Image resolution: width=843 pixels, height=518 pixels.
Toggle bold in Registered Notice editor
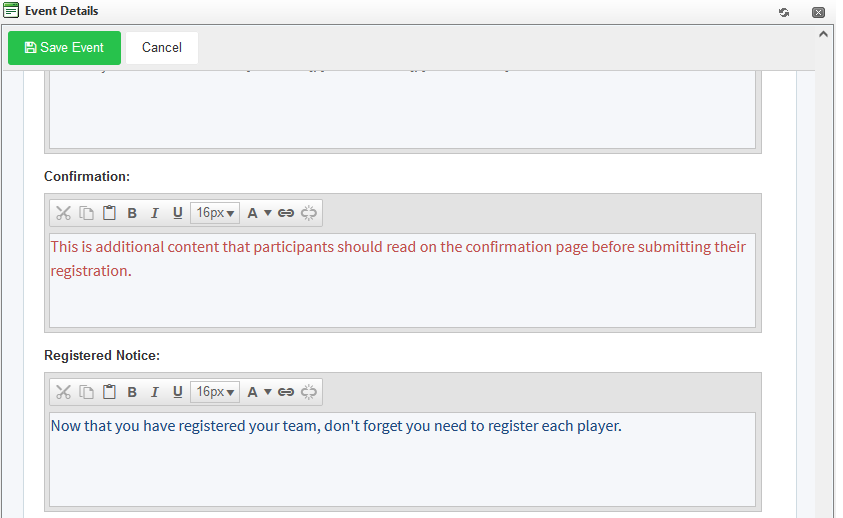(x=132, y=392)
